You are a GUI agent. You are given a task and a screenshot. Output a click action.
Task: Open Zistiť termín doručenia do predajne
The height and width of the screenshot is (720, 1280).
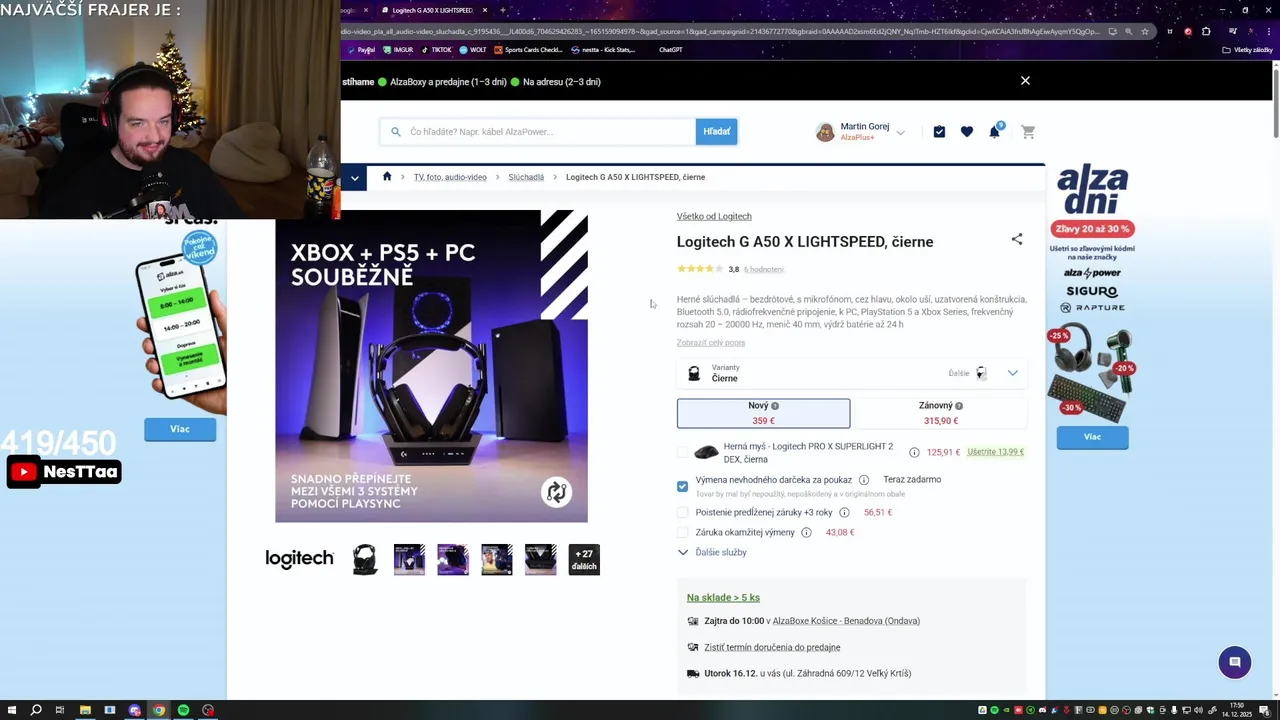(x=772, y=648)
